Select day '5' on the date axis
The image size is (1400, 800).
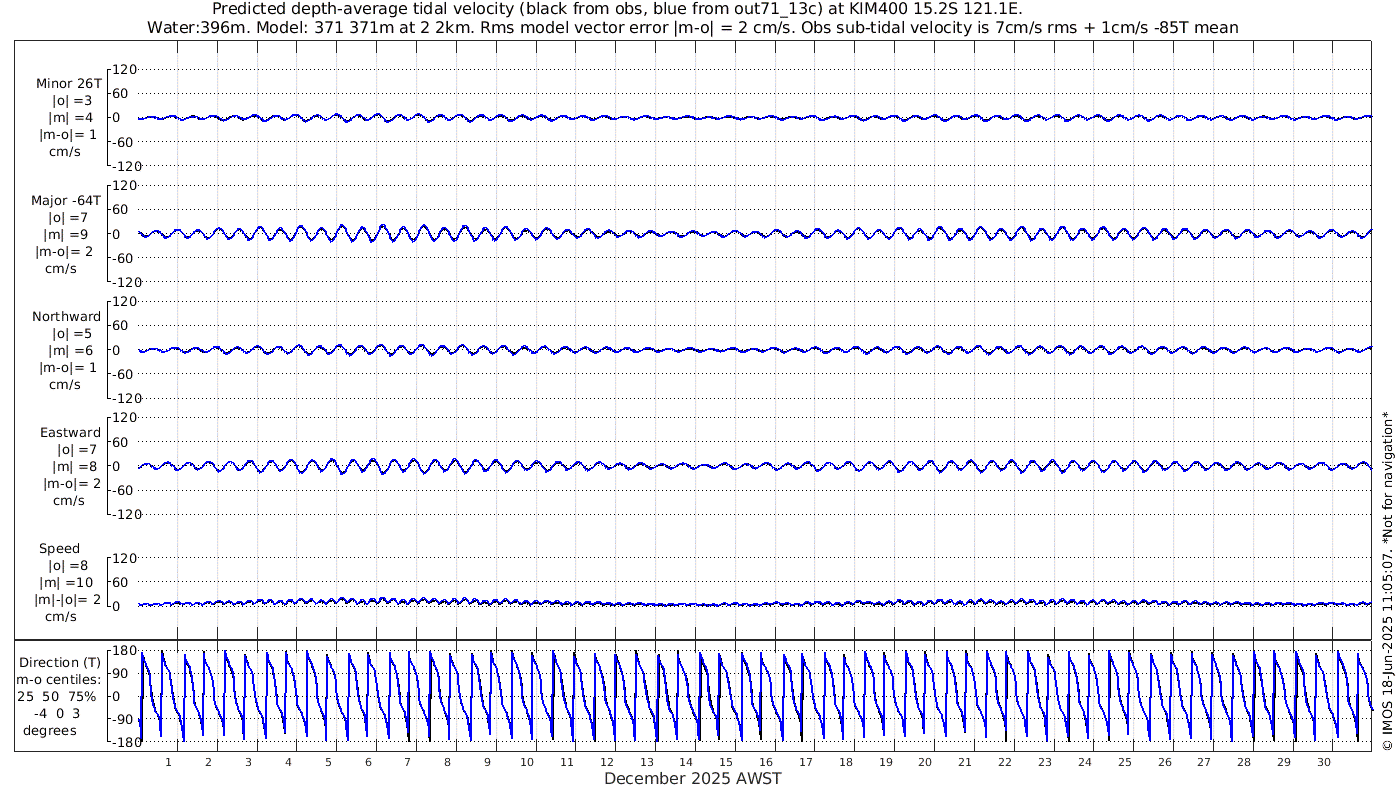328,762
